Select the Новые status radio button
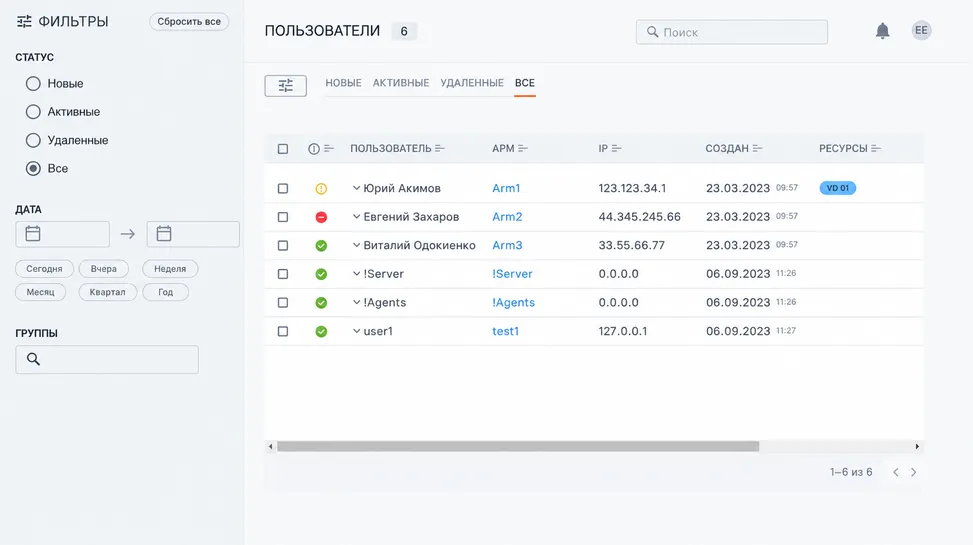Viewport: 973px width, 545px height. coord(33,83)
